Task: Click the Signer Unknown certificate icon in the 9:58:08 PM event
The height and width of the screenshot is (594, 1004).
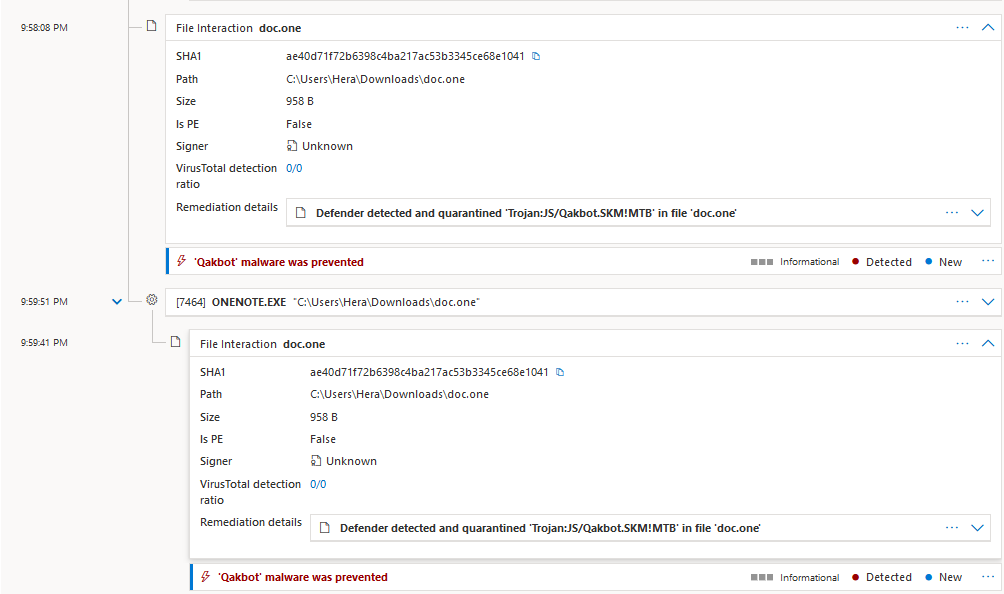Action: coord(292,146)
